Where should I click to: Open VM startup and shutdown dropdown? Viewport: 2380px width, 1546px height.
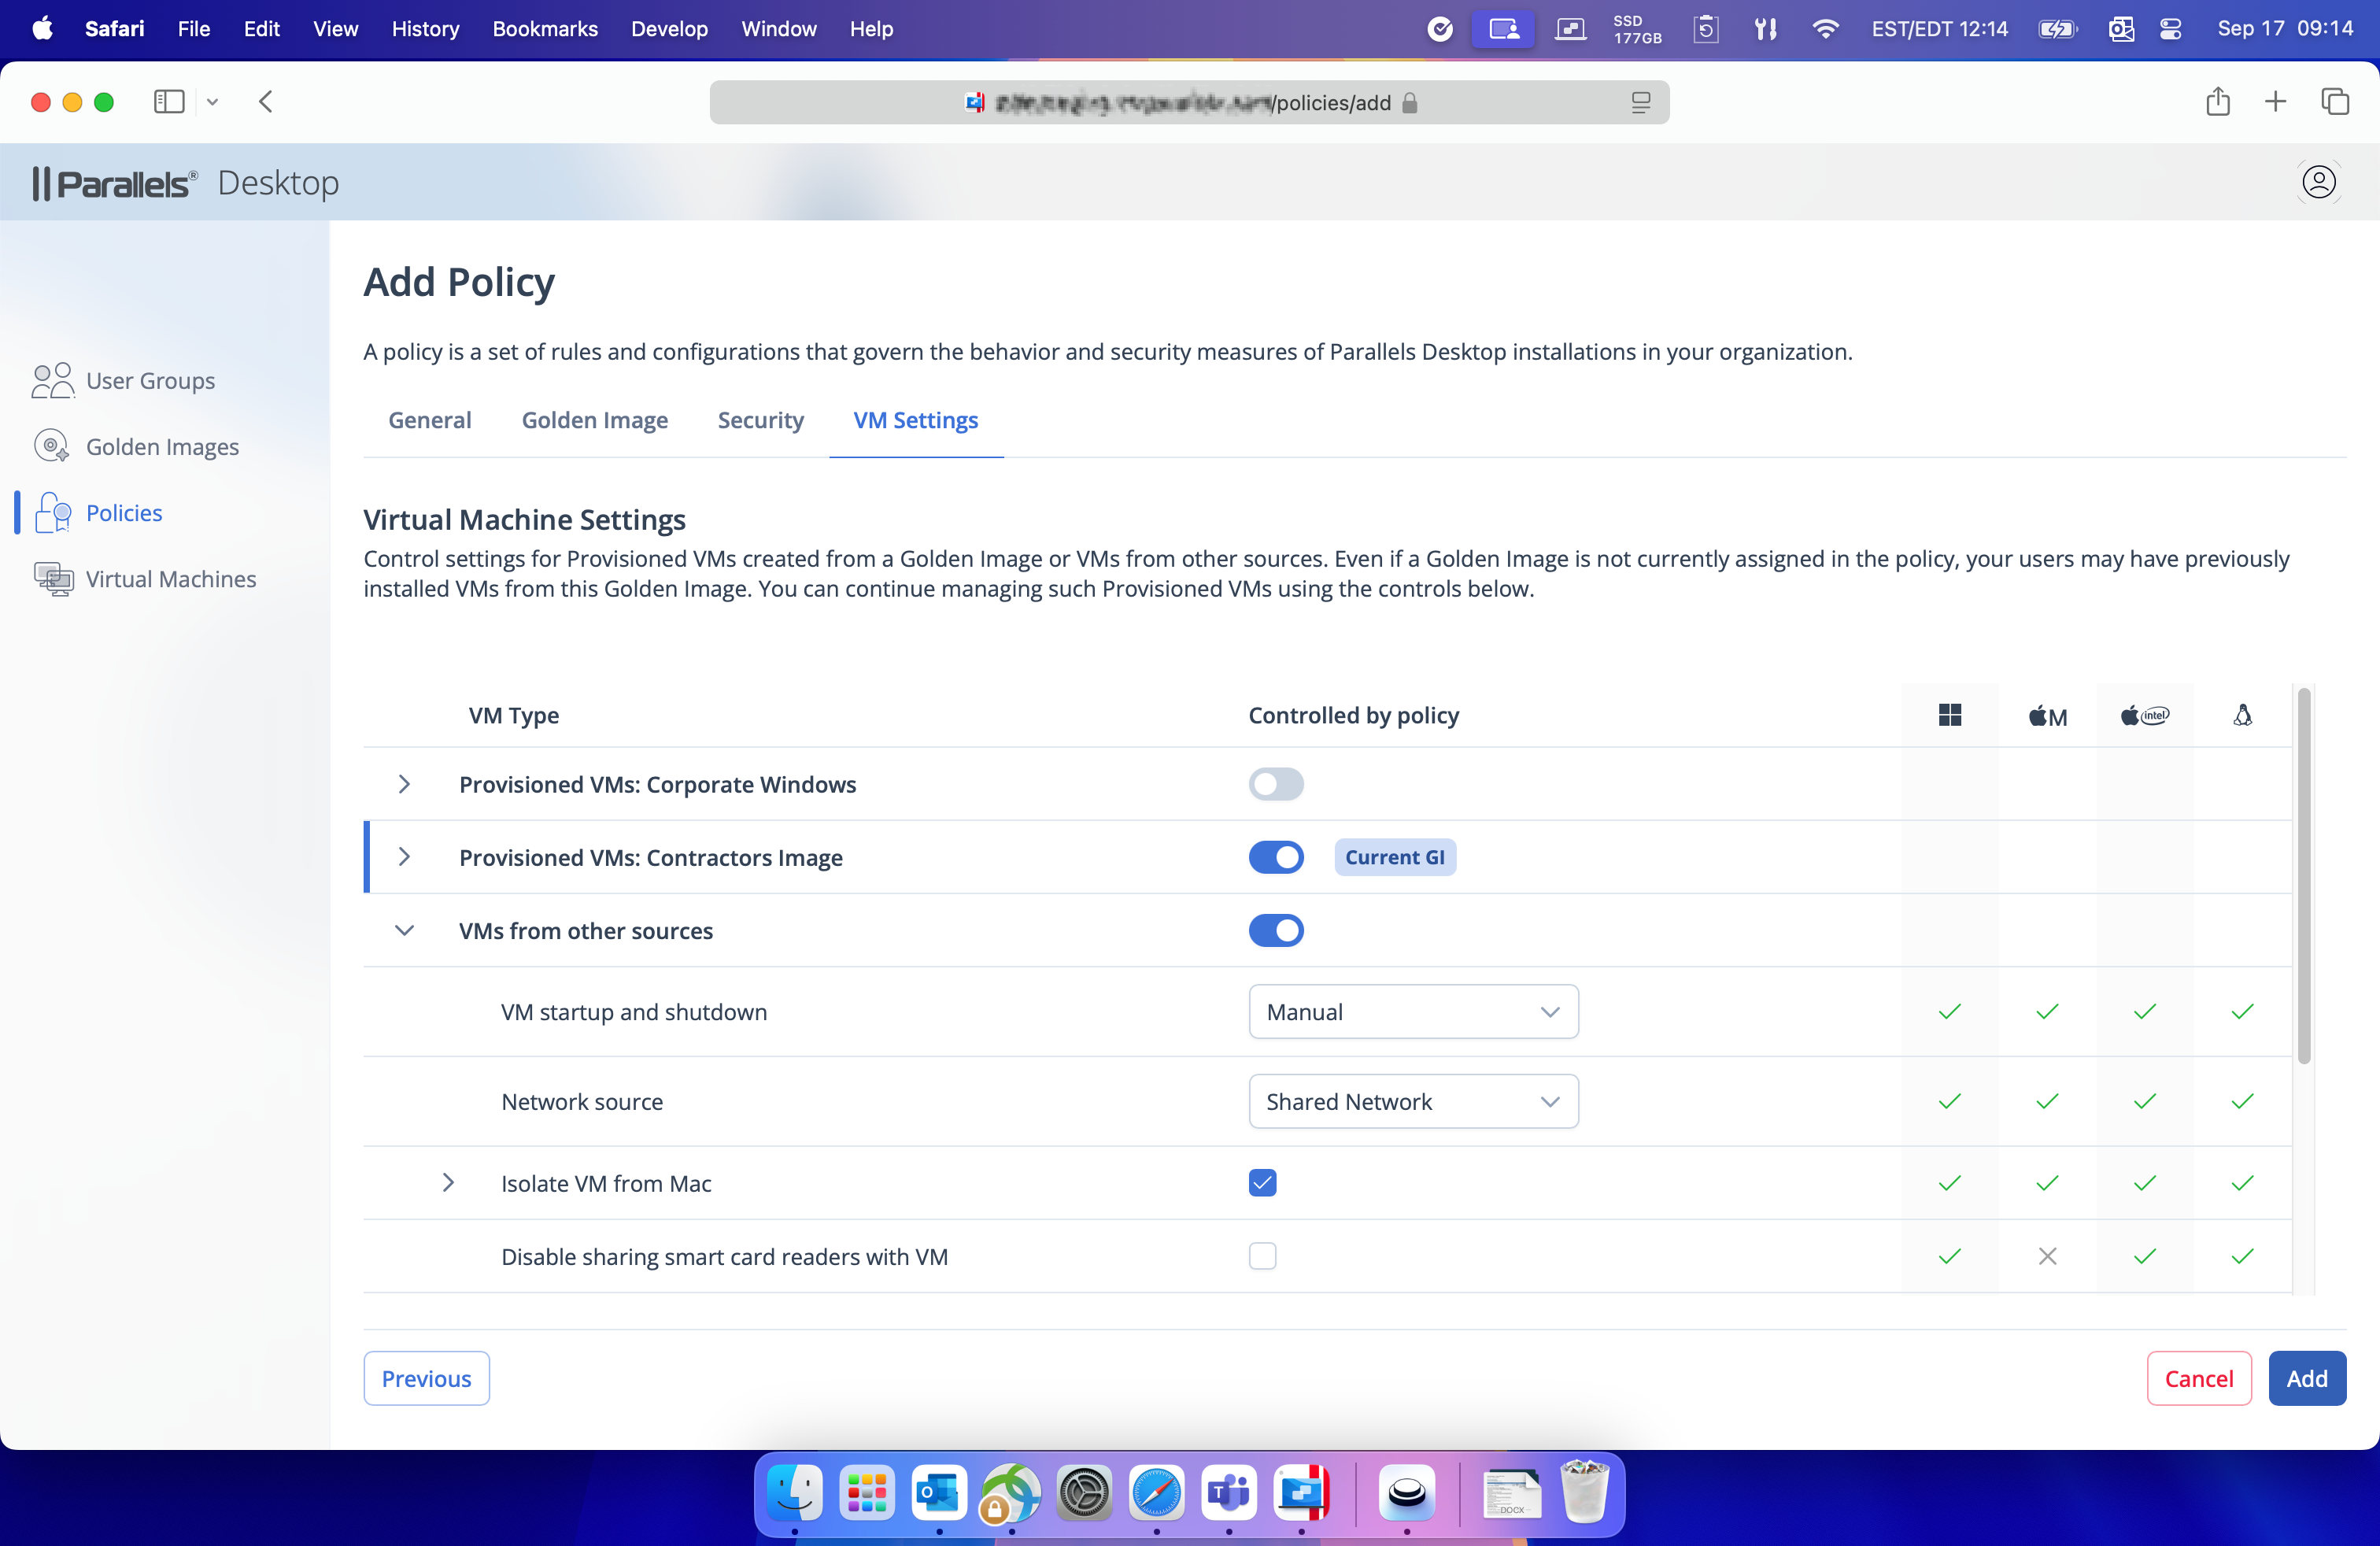coord(1412,1012)
